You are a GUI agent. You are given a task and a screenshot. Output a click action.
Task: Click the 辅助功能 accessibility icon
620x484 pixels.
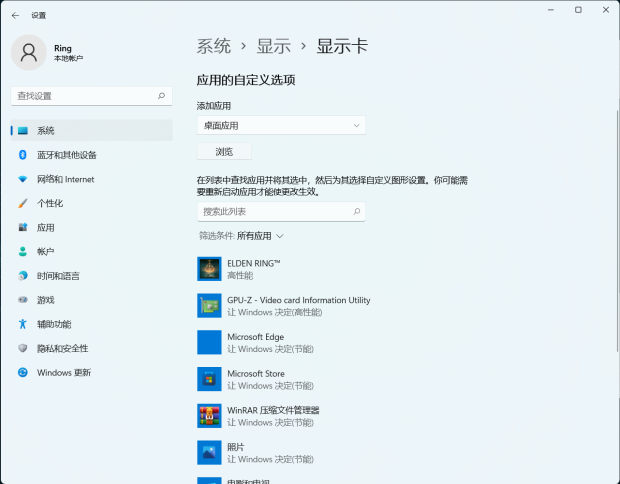(23, 324)
